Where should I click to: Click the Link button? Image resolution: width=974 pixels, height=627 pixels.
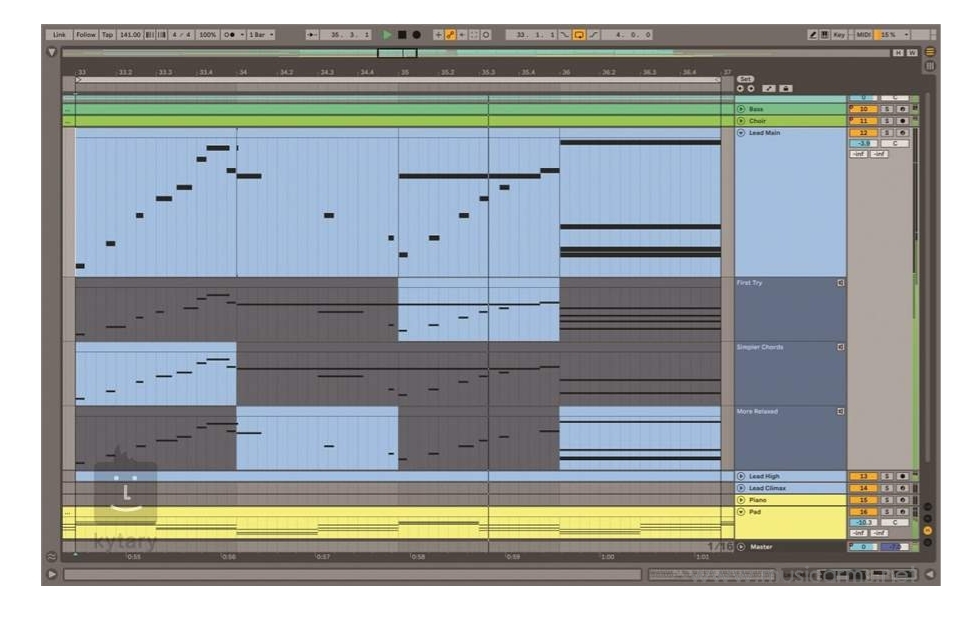[x=60, y=35]
